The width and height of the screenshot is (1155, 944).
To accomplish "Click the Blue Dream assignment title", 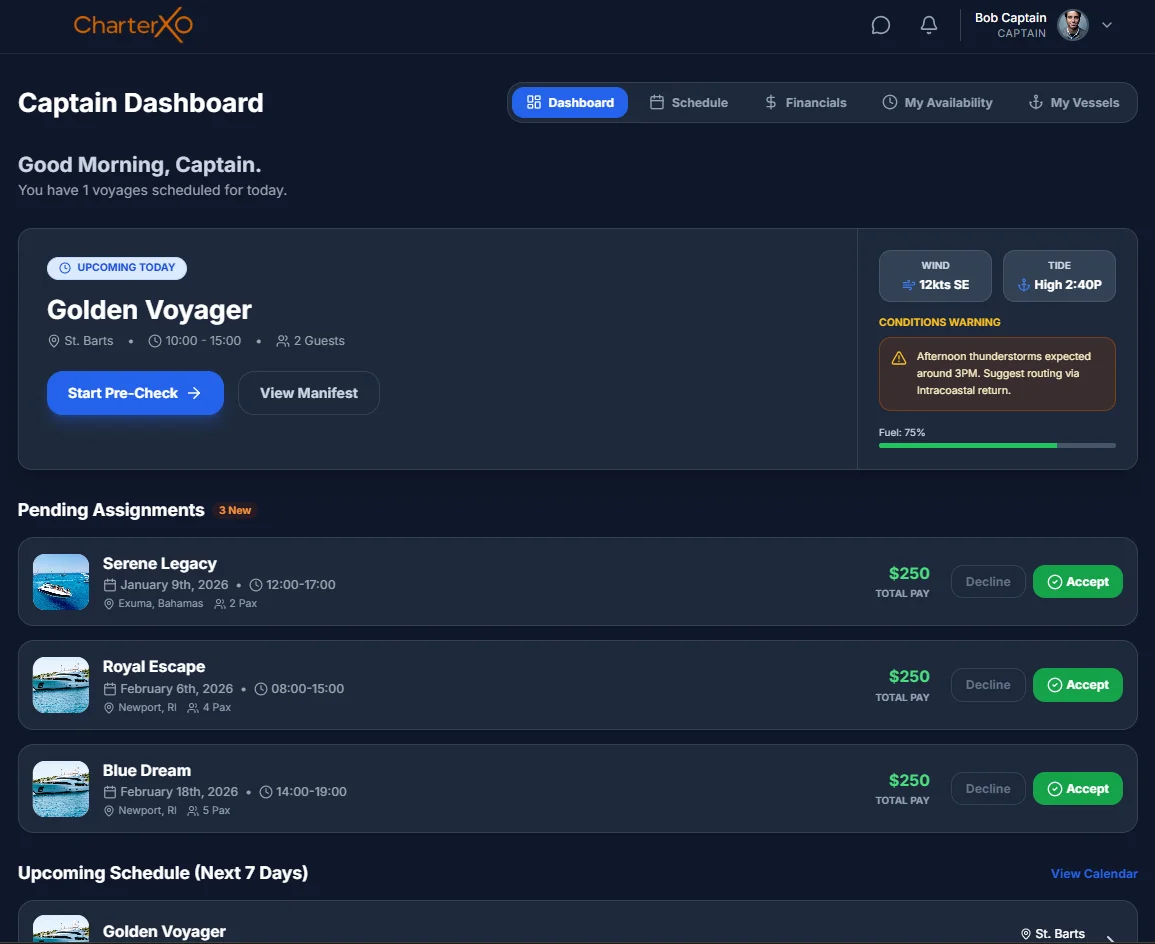I will click(147, 770).
